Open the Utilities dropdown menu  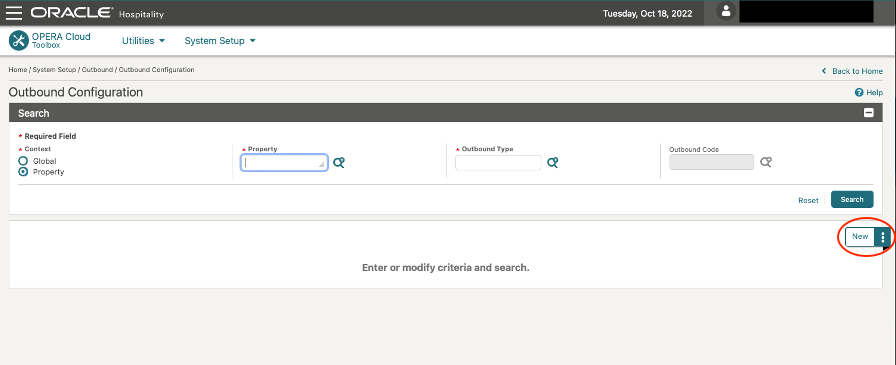[x=143, y=41]
